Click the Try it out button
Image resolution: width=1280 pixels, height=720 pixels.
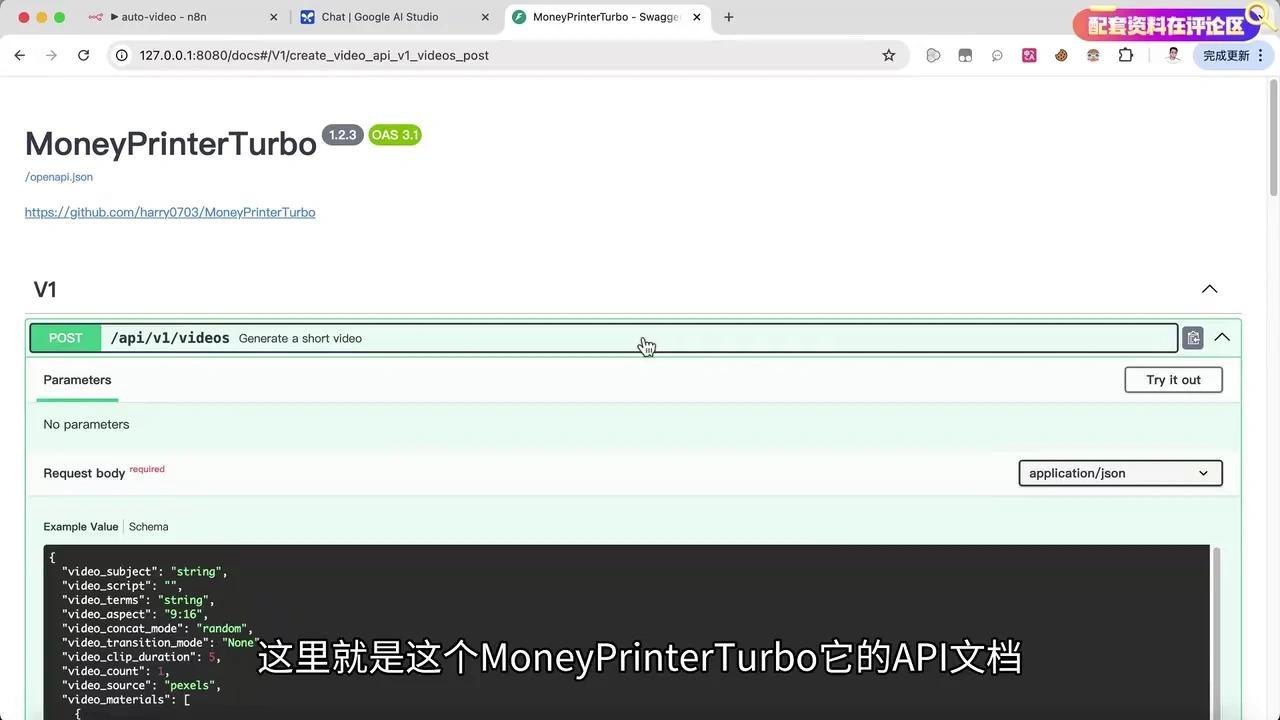[x=1173, y=379]
